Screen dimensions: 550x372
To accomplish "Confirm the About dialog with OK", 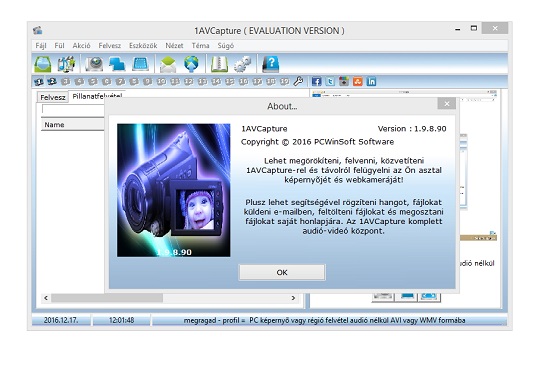I will pyautogui.click(x=282, y=272).
